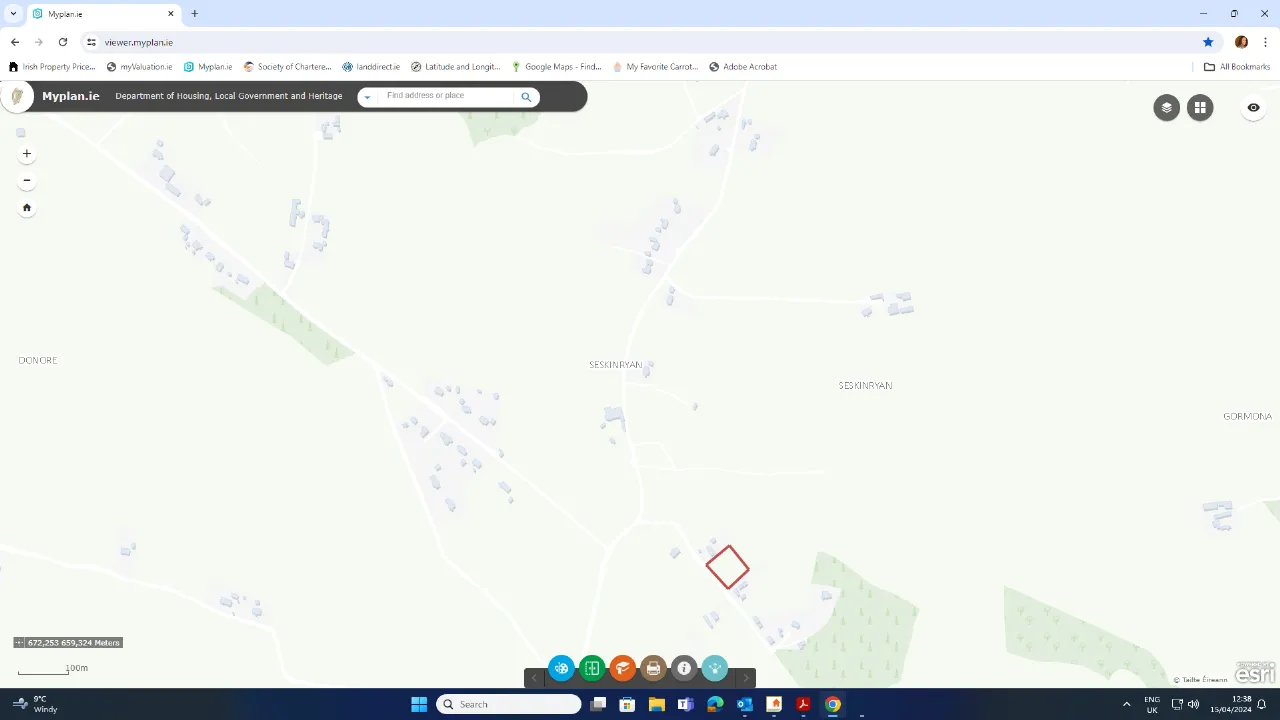Viewport: 1280px width, 720px height.
Task: Click the Myplan.ie home logo
Action: (x=70, y=96)
